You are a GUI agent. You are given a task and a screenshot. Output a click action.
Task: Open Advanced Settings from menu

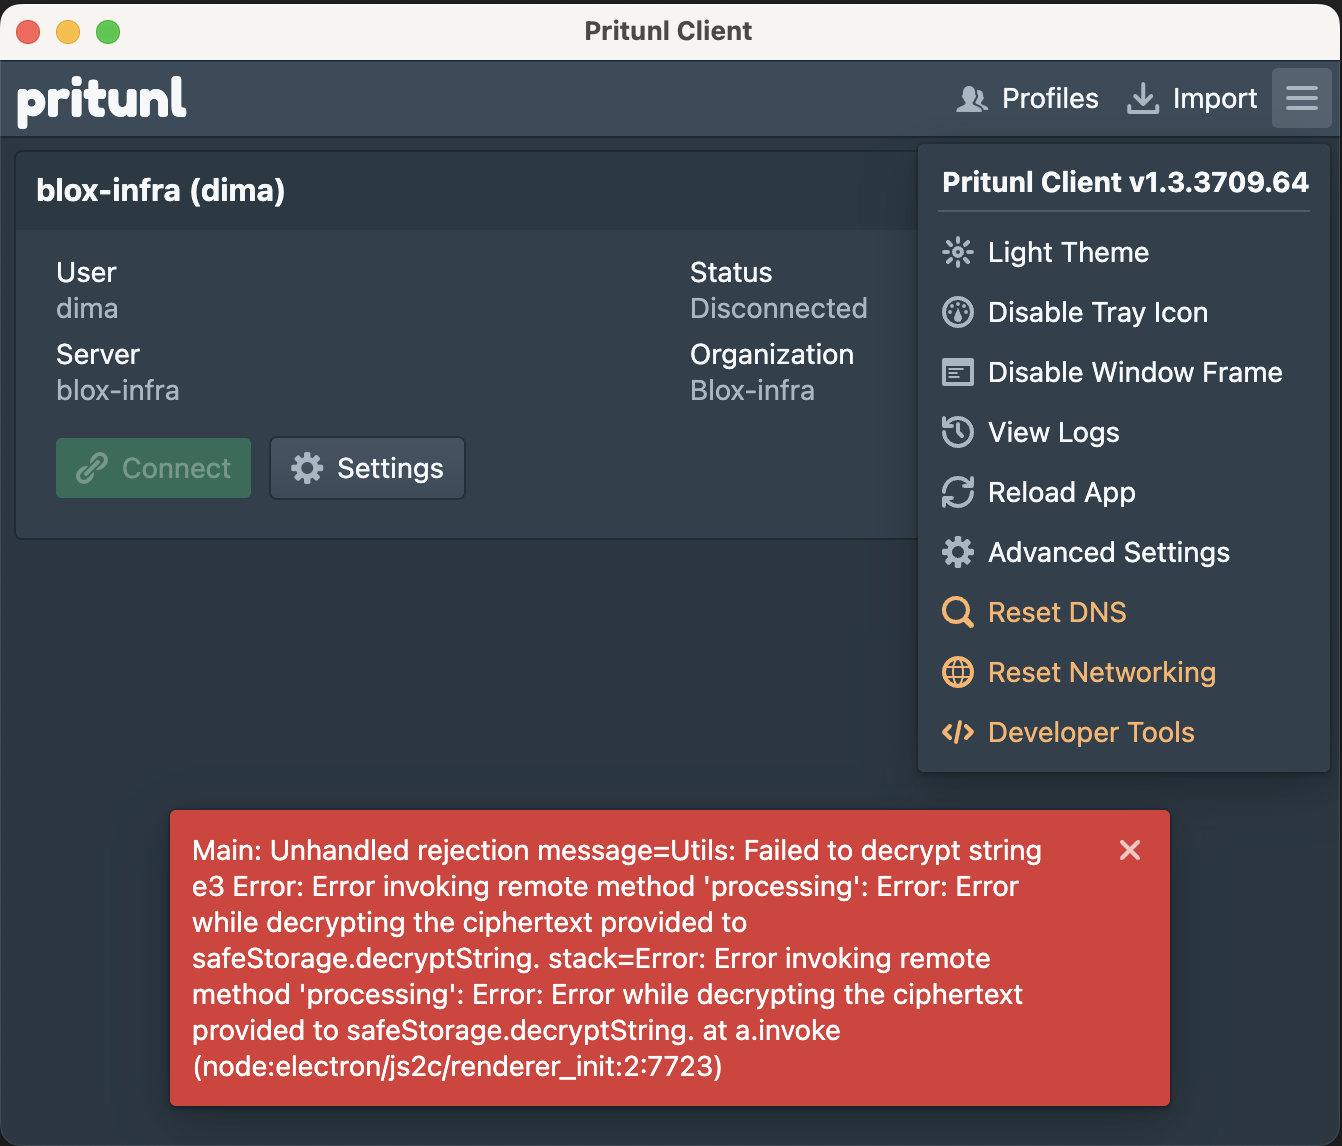coord(1124,552)
